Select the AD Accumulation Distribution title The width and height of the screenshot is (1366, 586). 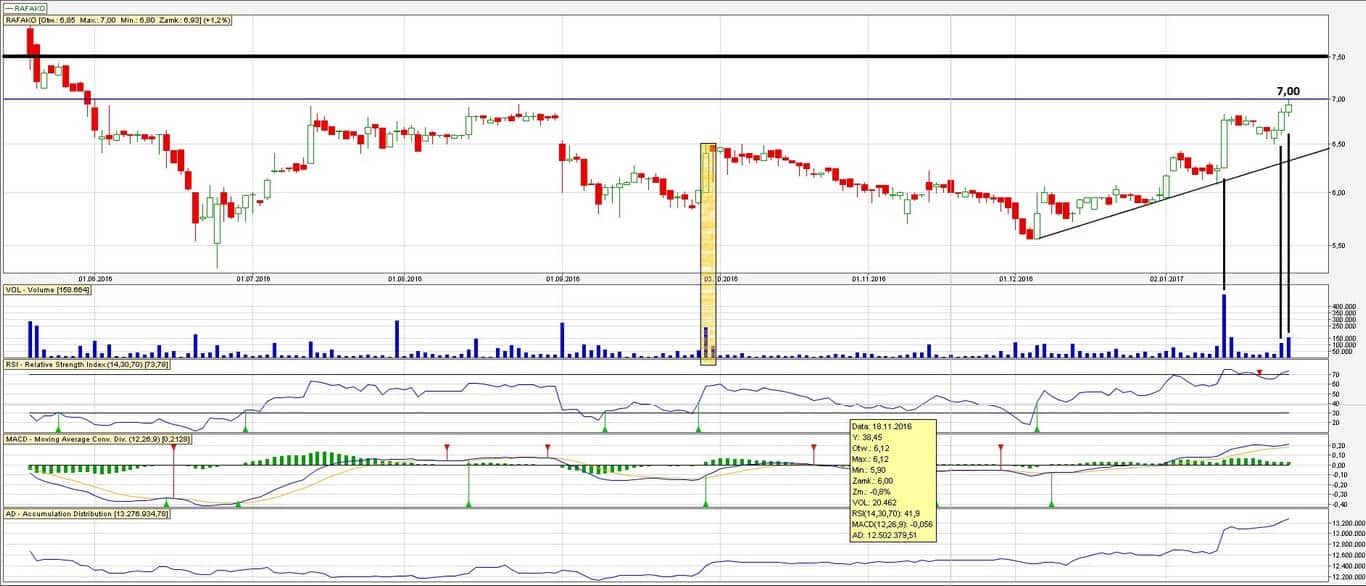(88, 513)
